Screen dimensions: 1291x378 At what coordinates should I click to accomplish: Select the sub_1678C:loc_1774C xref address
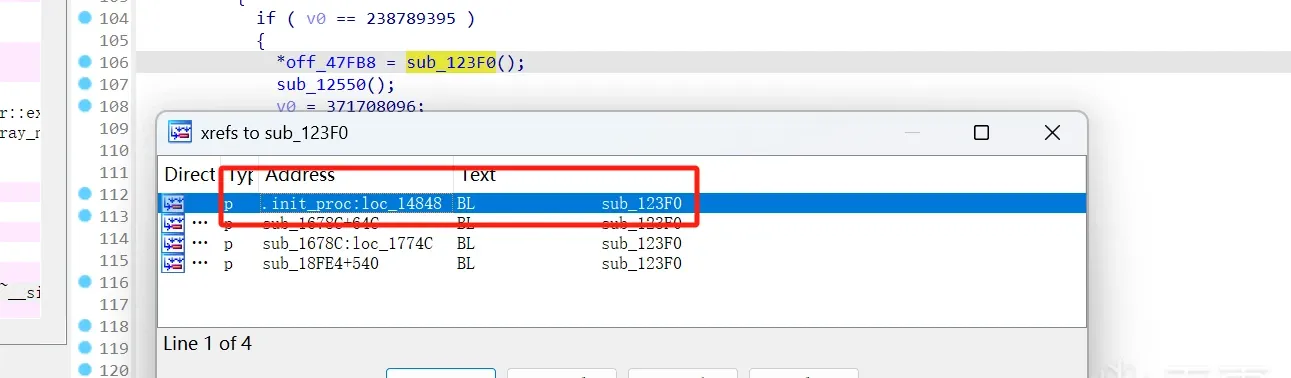tap(348, 243)
